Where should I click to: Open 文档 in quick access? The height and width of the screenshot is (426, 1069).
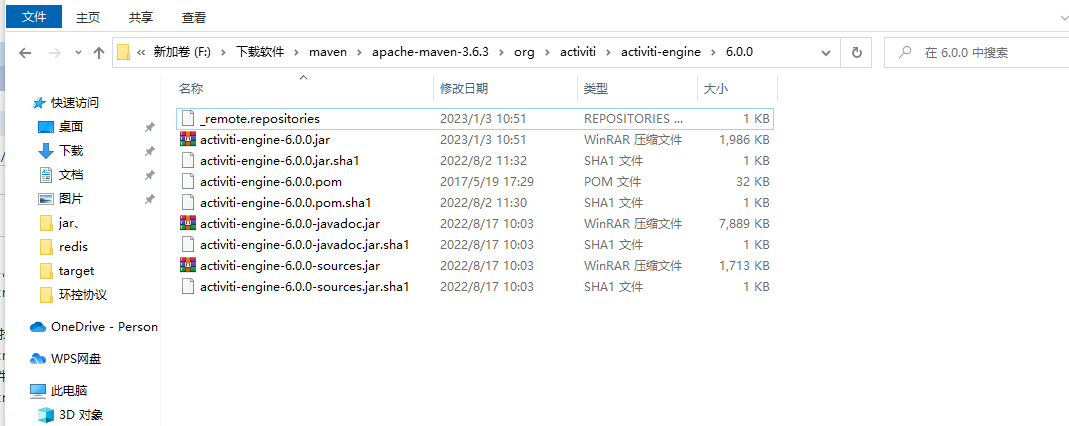pos(71,175)
